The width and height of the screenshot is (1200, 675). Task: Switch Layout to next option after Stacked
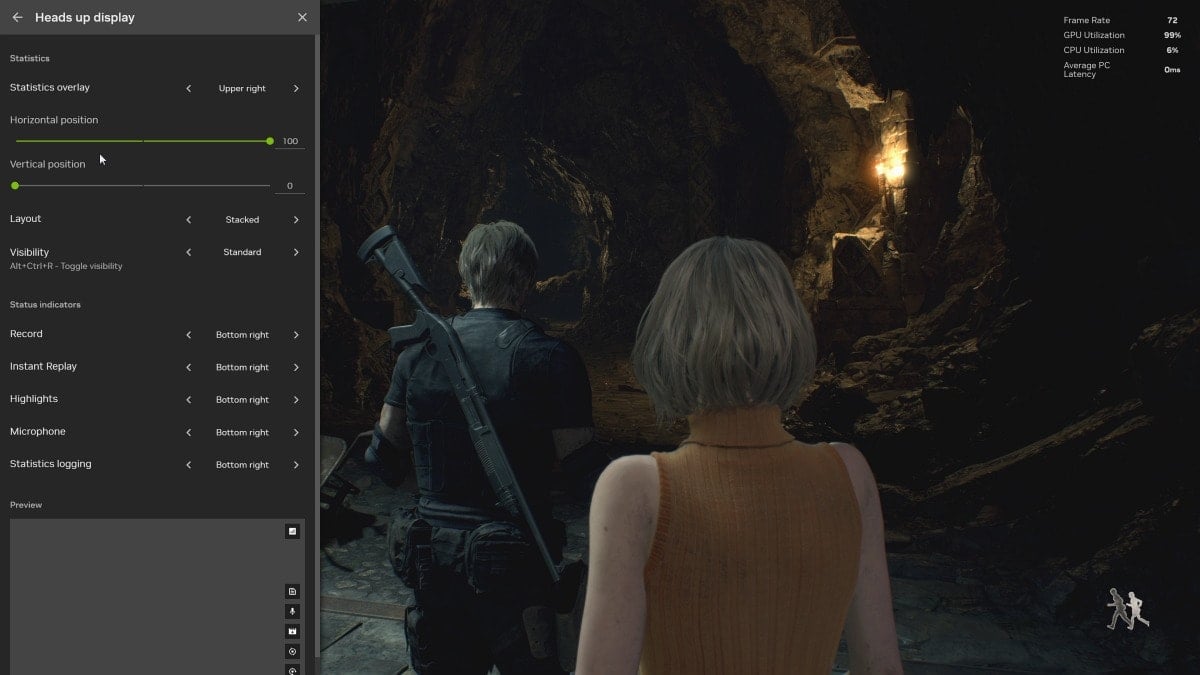(x=296, y=219)
